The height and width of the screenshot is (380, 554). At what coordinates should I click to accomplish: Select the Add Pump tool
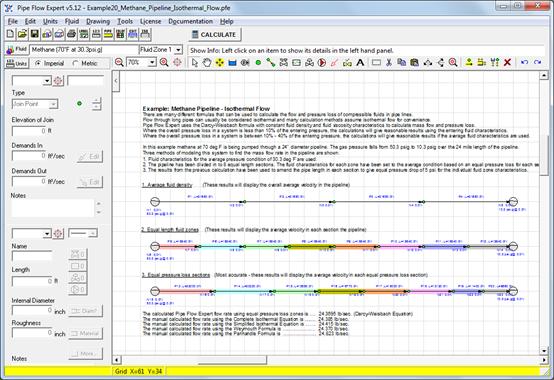(322, 63)
